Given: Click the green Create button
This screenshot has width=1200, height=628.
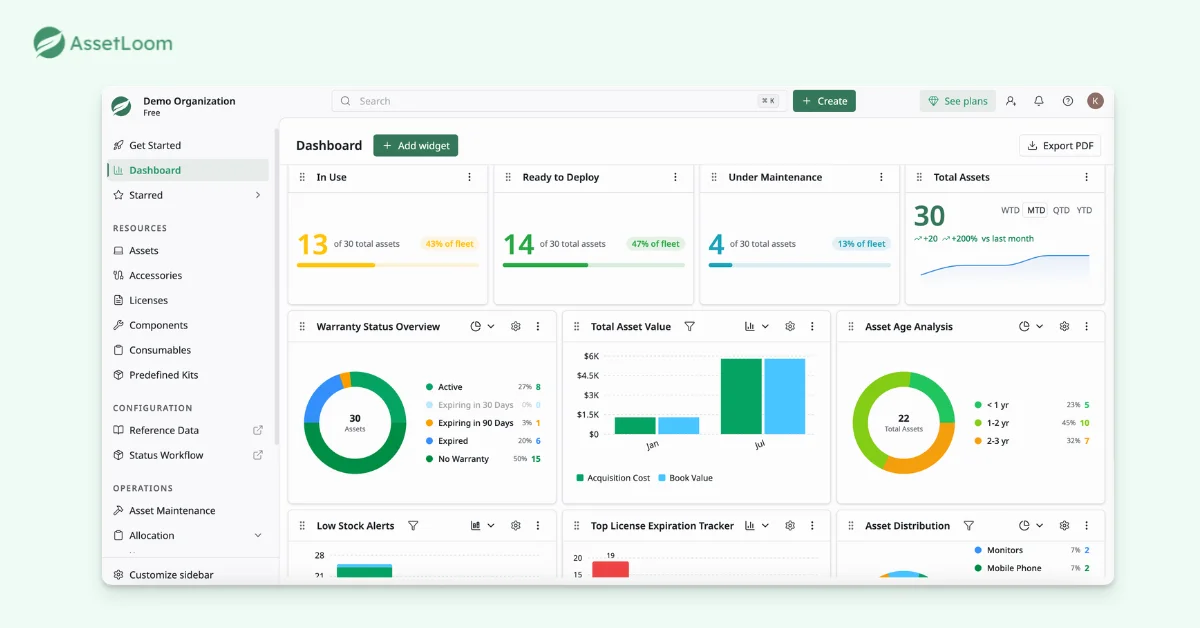Looking at the screenshot, I should tap(824, 101).
